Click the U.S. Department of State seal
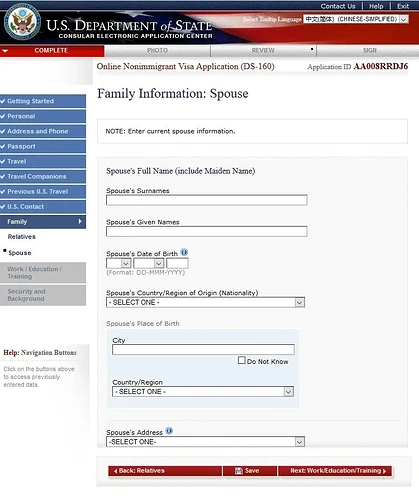The width and height of the screenshot is (419, 500). (22, 22)
